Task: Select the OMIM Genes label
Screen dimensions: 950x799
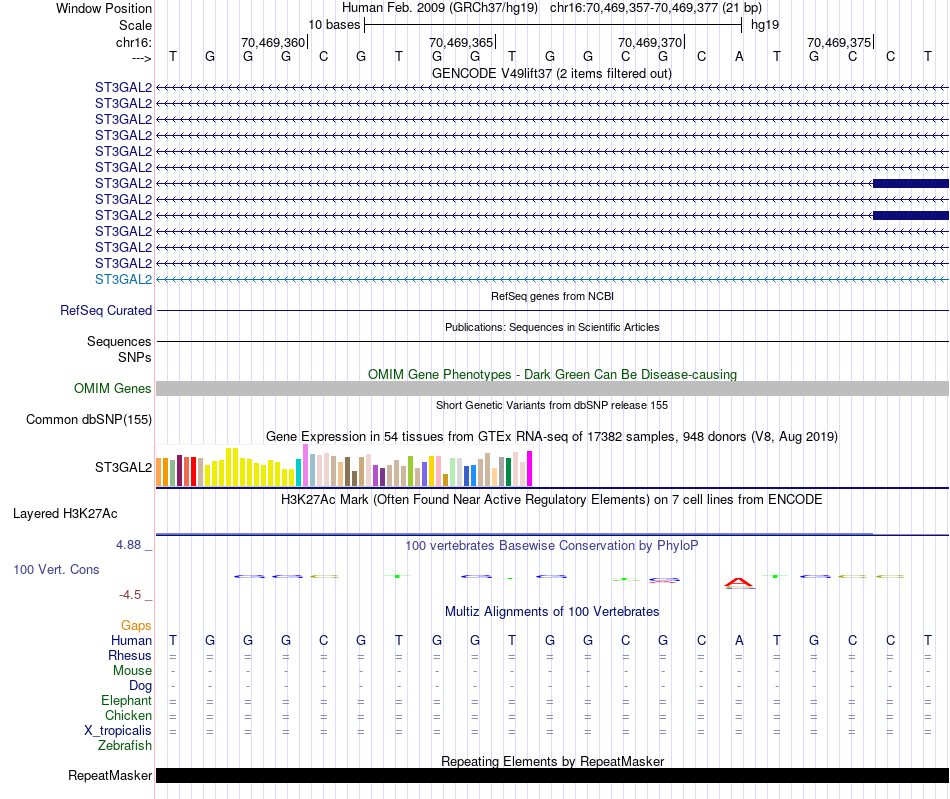Action: pos(113,388)
